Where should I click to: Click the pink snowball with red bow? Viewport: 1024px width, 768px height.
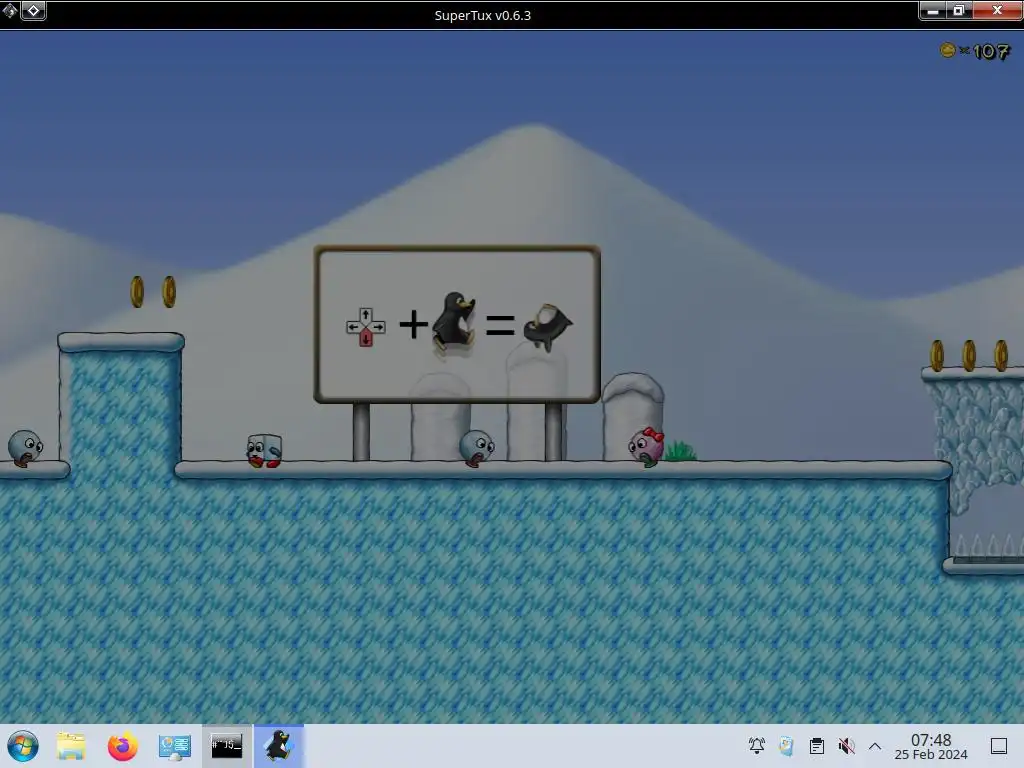[x=647, y=447]
